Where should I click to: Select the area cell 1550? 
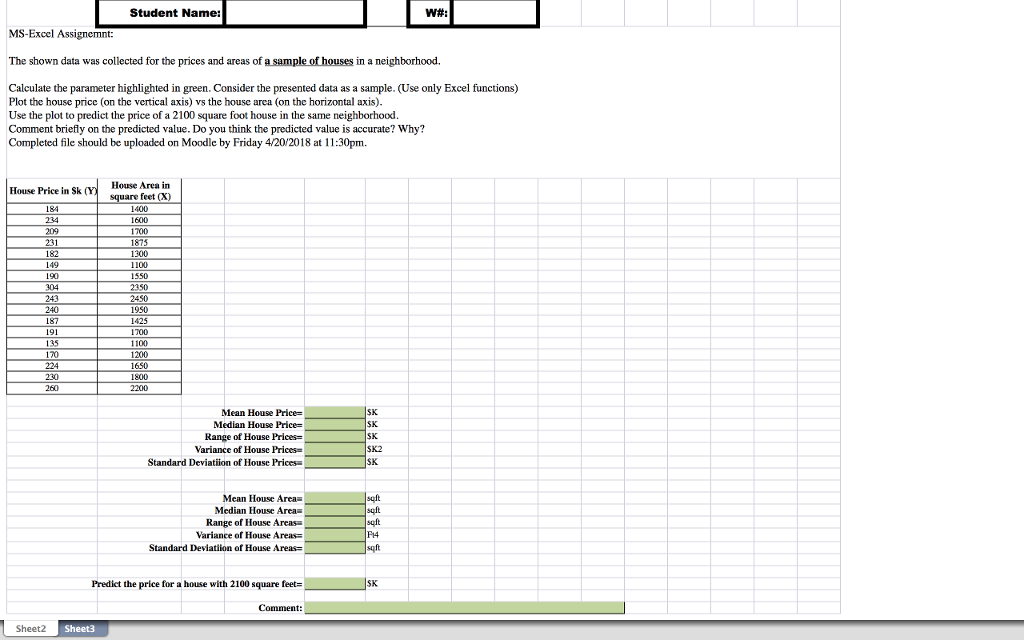[x=140, y=276]
